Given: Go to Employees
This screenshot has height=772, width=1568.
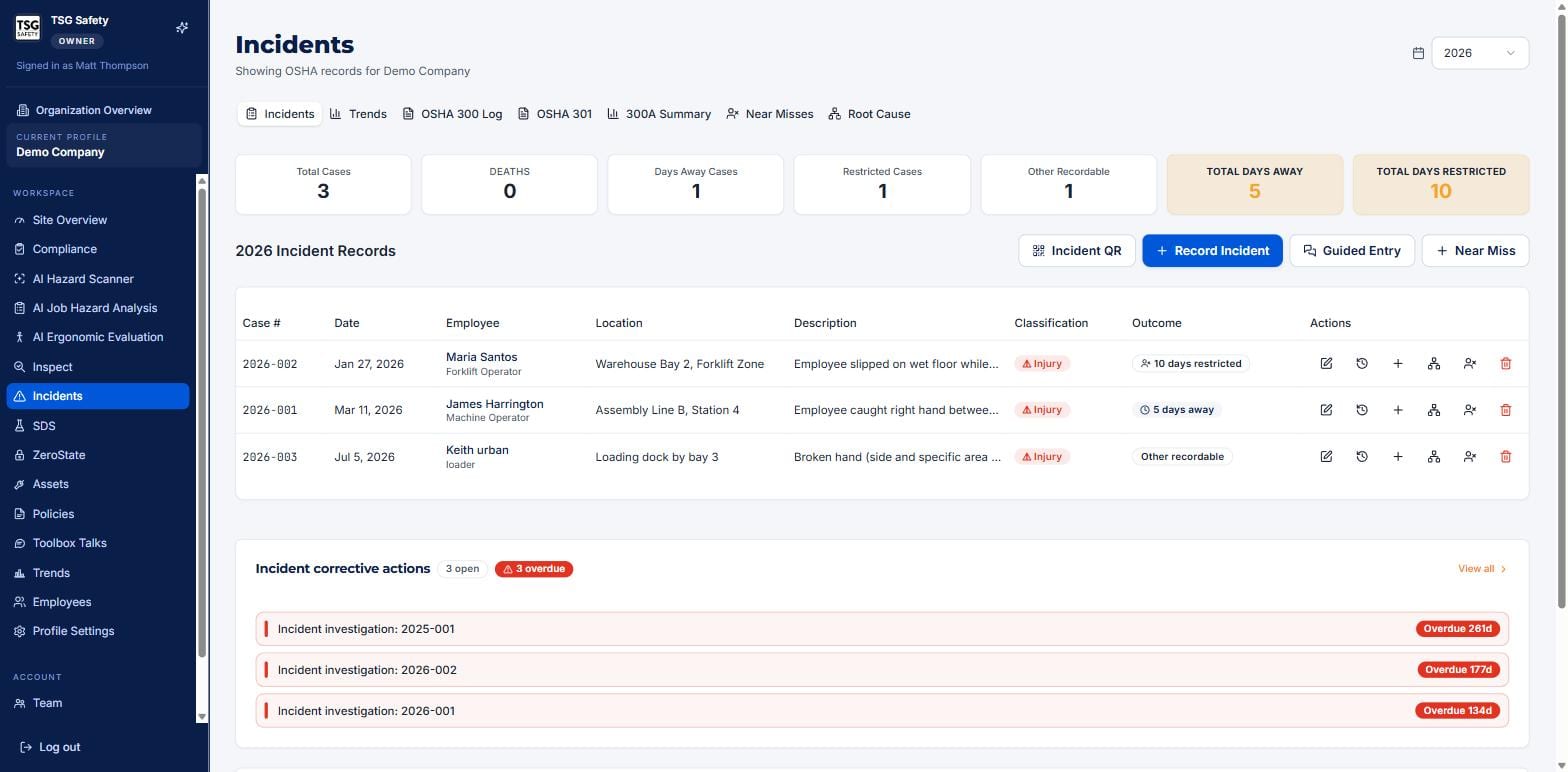Looking at the screenshot, I should [x=98, y=602].
